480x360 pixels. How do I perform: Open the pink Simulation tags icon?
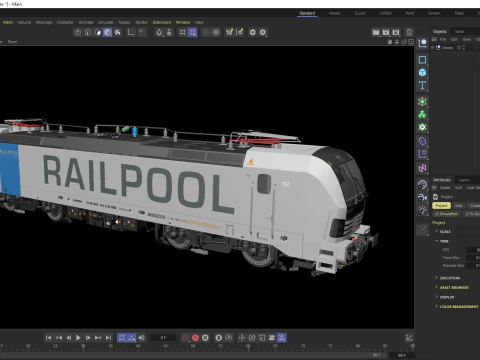click(x=422, y=168)
